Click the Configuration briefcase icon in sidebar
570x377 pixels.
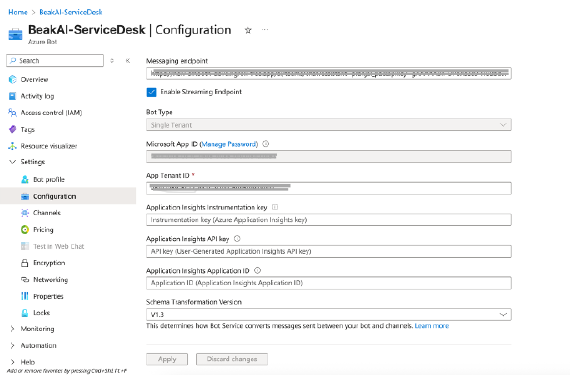coord(25,196)
